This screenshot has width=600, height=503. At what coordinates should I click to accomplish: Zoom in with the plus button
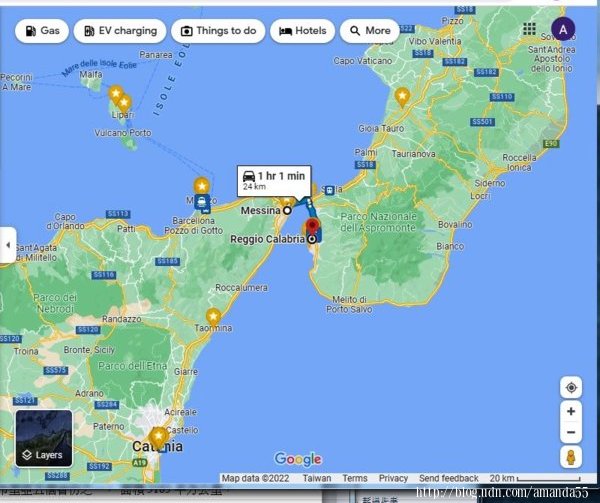click(x=570, y=412)
